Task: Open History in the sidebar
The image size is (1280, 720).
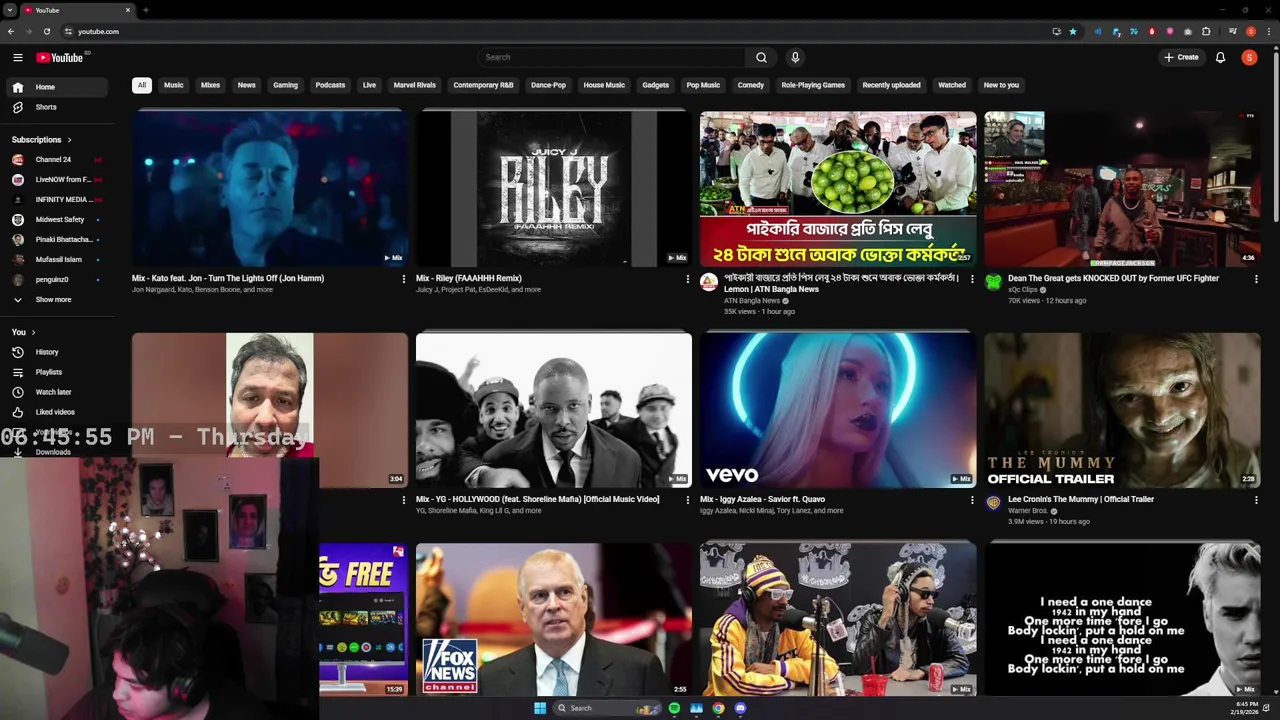Action: [x=57, y=352]
